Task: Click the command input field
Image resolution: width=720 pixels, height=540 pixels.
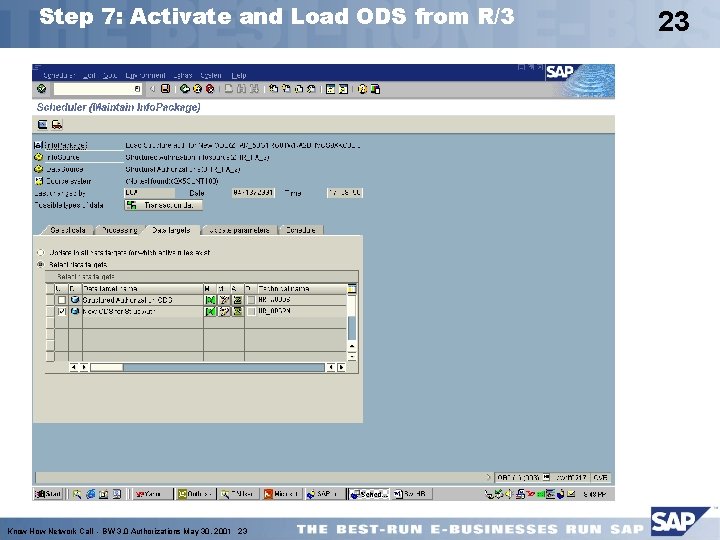Action: pyautogui.click(x=97, y=89)
